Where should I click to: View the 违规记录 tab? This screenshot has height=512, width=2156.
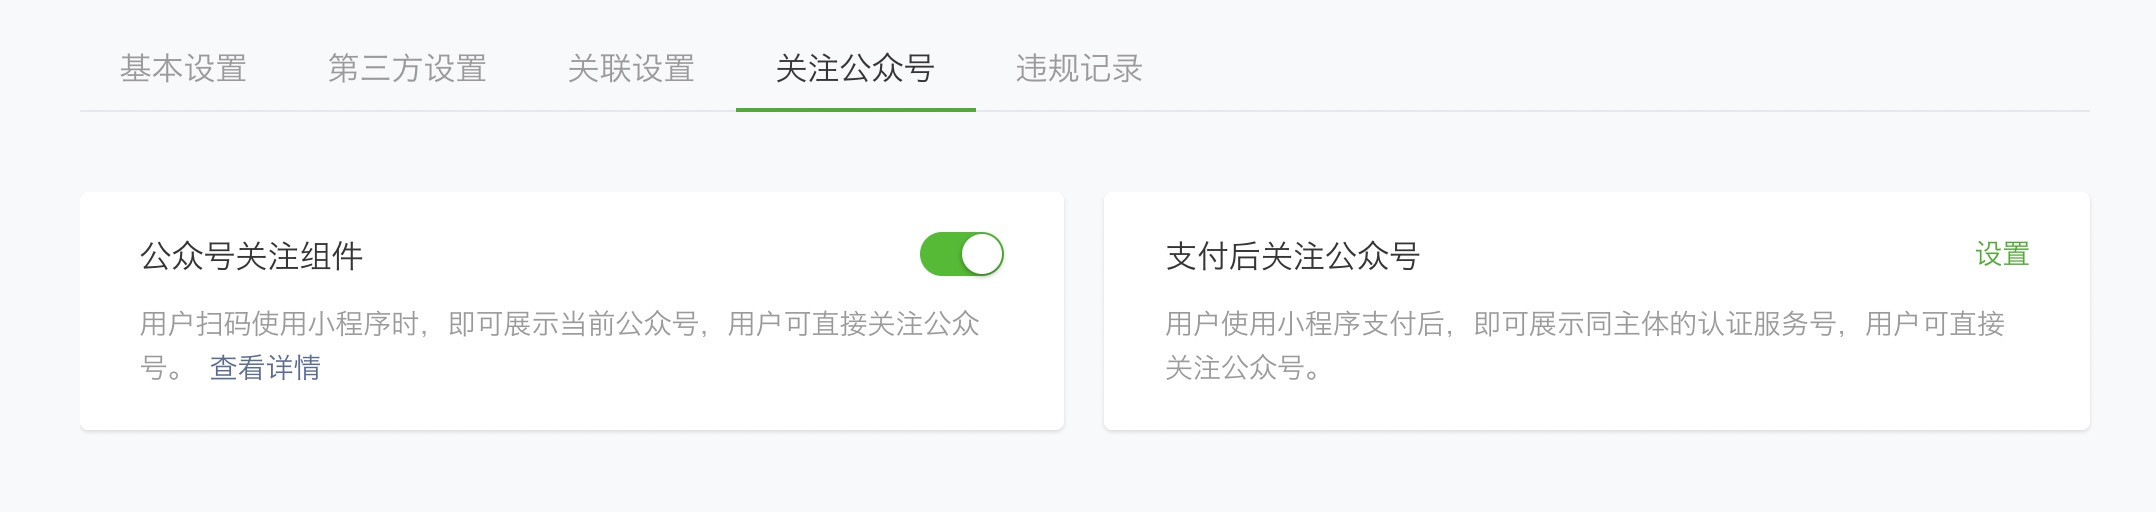click(1079, 68)
